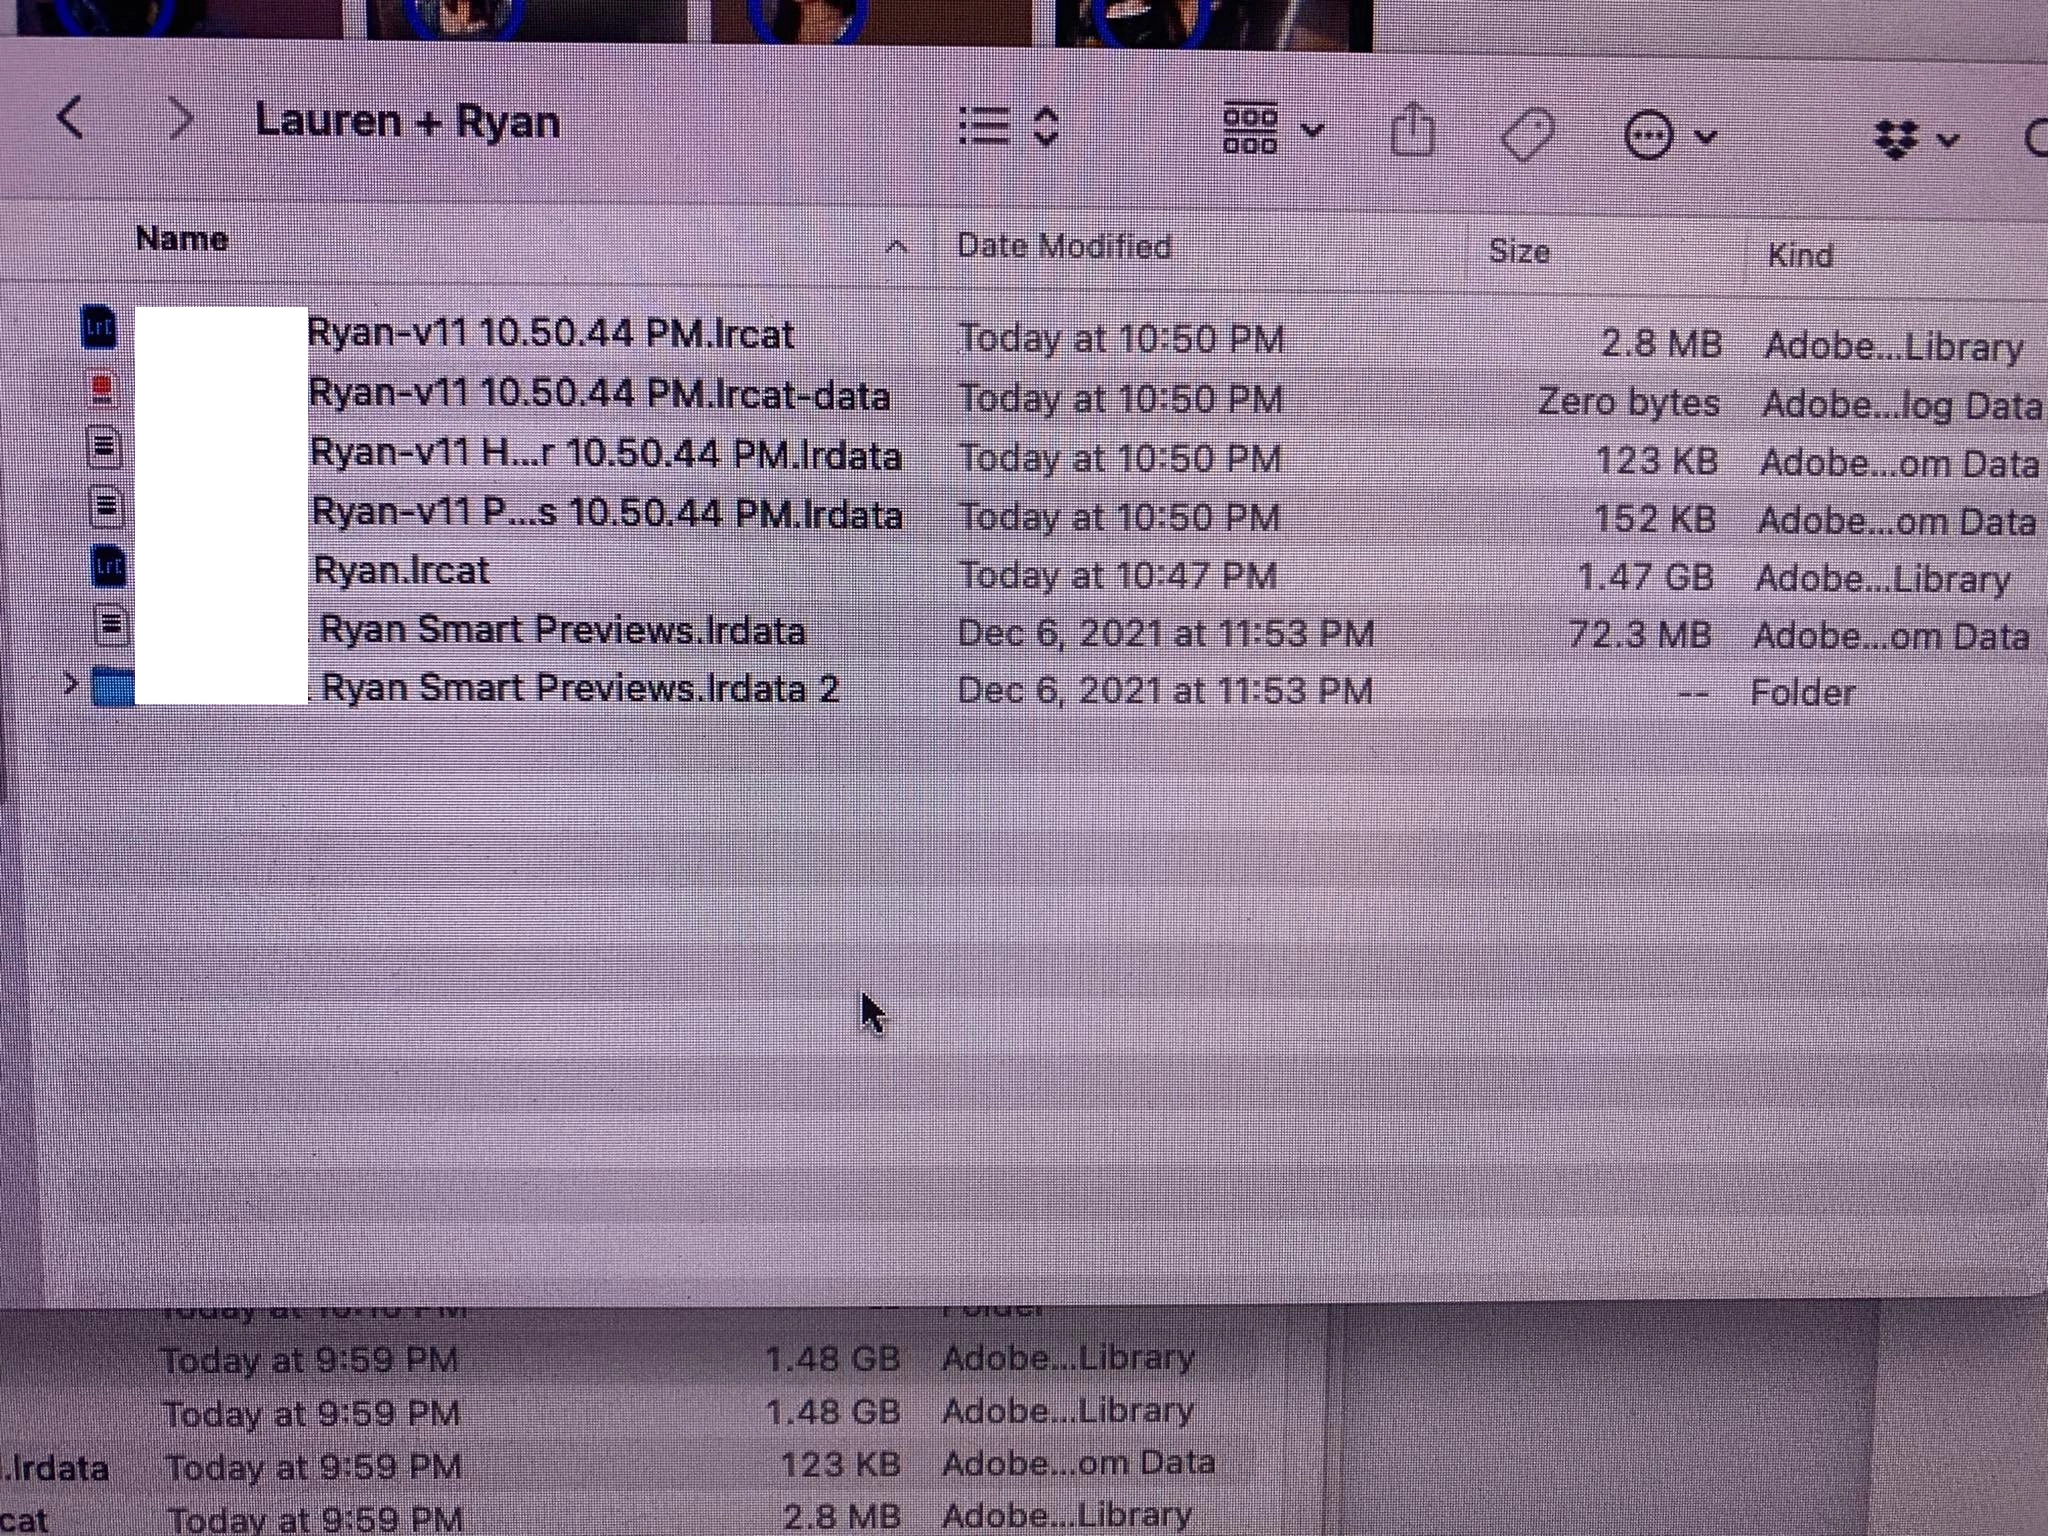Open the Group By dropdown chevron
The width and height of the screenshot is (2048, 1536).
coord(1314,131)
